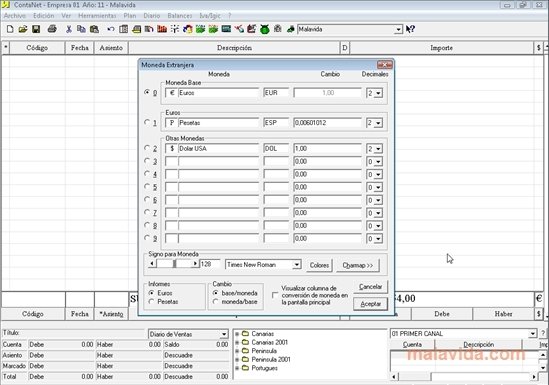Click the Paste clipboard icon
This screenshot has height=385, width=549.
point(94,29)
